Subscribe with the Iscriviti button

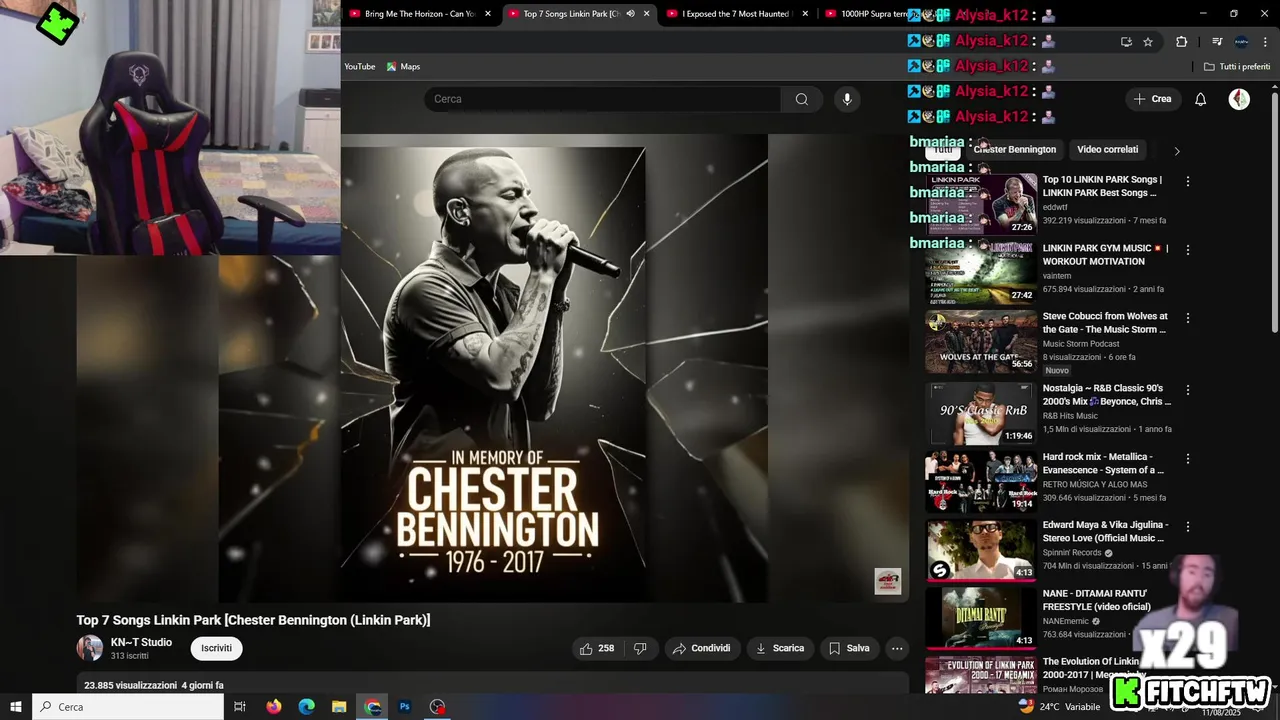click(x=216, y=648)
